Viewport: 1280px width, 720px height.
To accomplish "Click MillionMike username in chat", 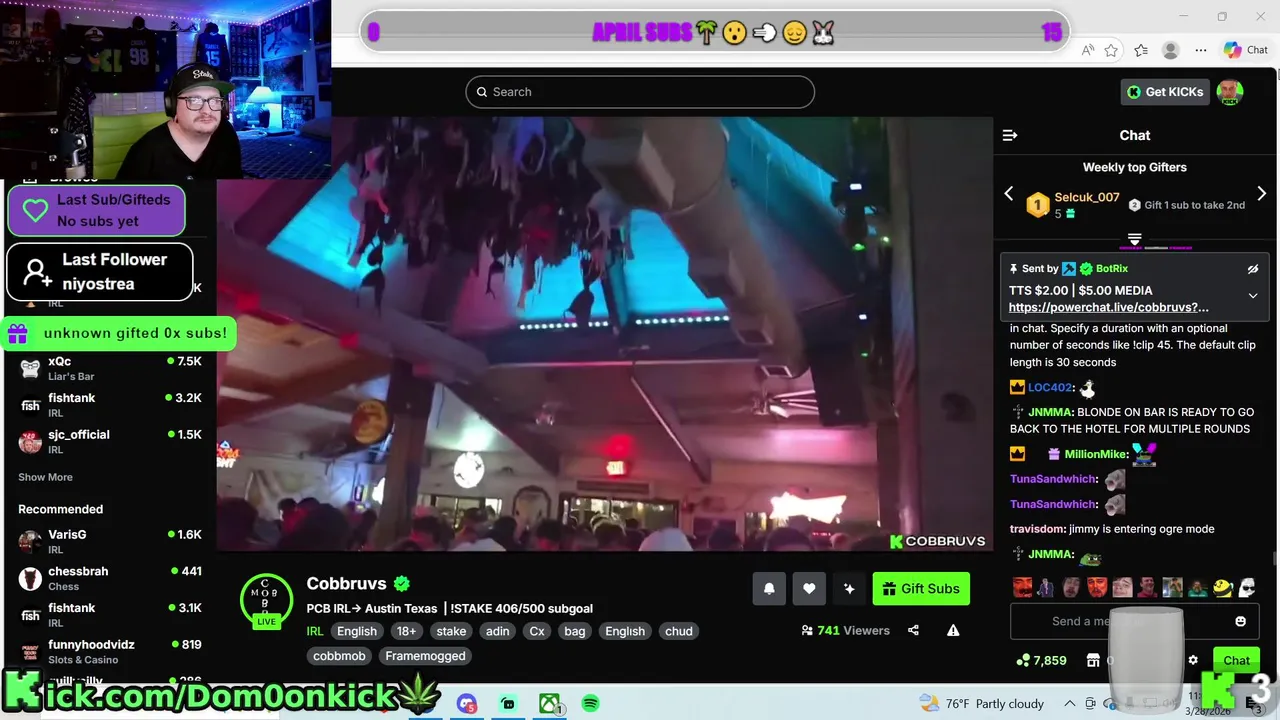I will coord(1096,454).
